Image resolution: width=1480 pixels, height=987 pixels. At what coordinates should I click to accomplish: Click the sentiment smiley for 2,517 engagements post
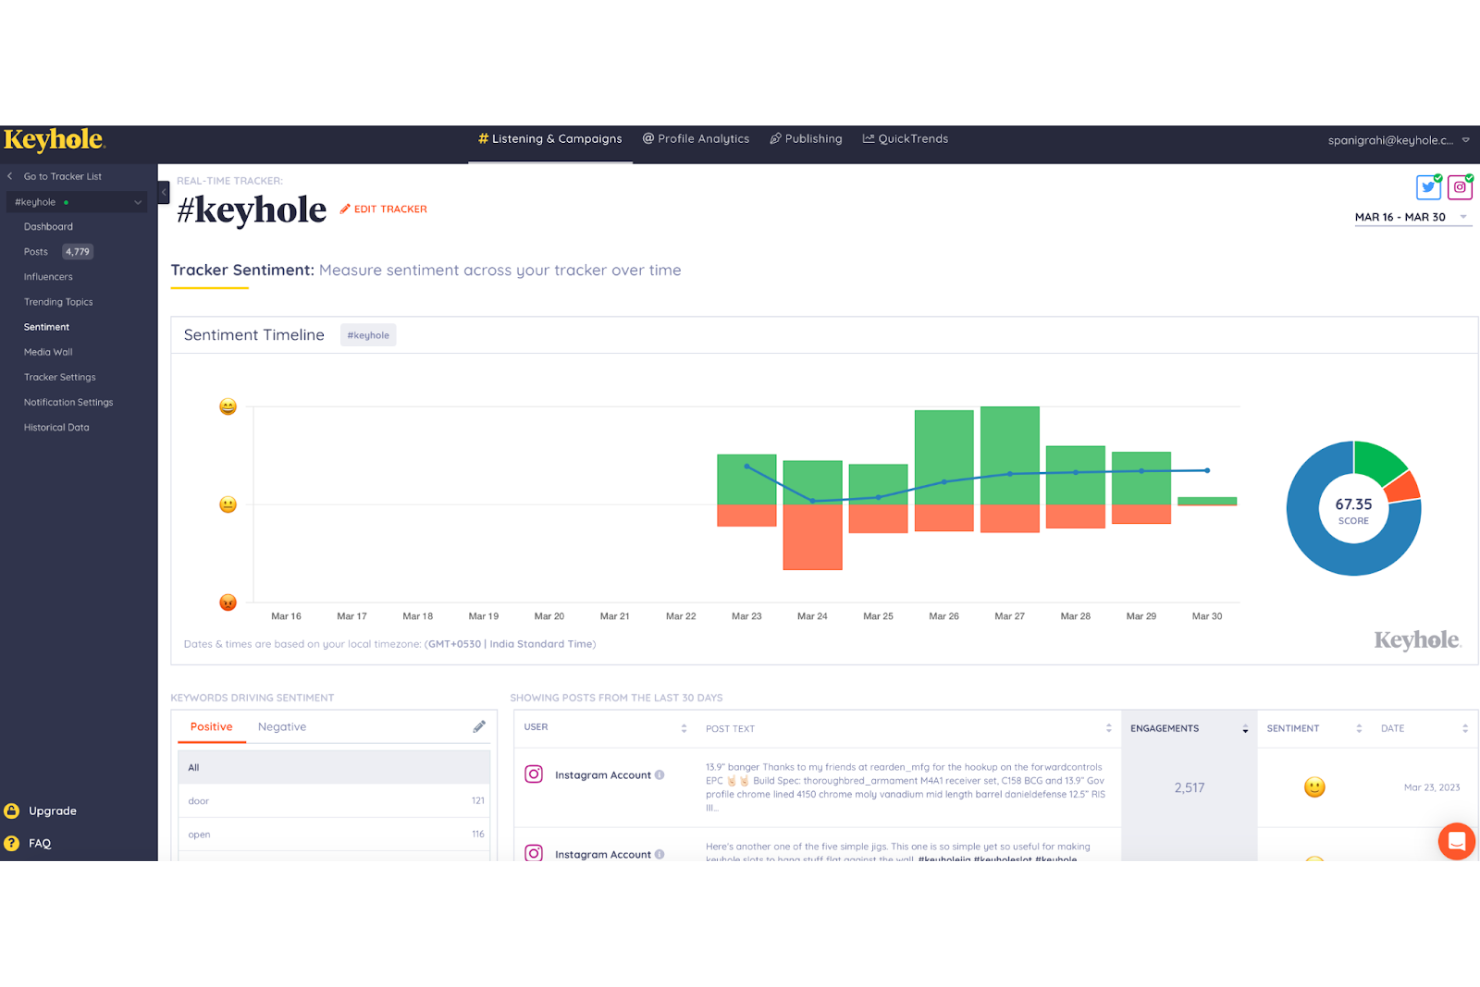click(x=1314, y=787)
